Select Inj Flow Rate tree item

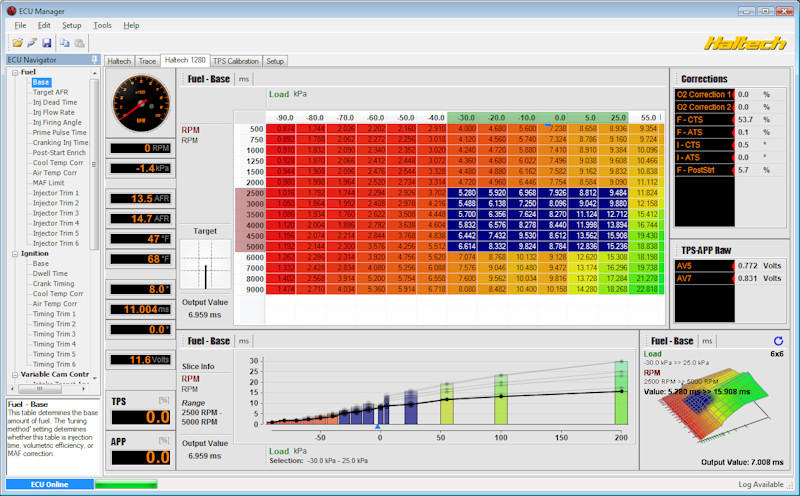[x=54, y=113]
